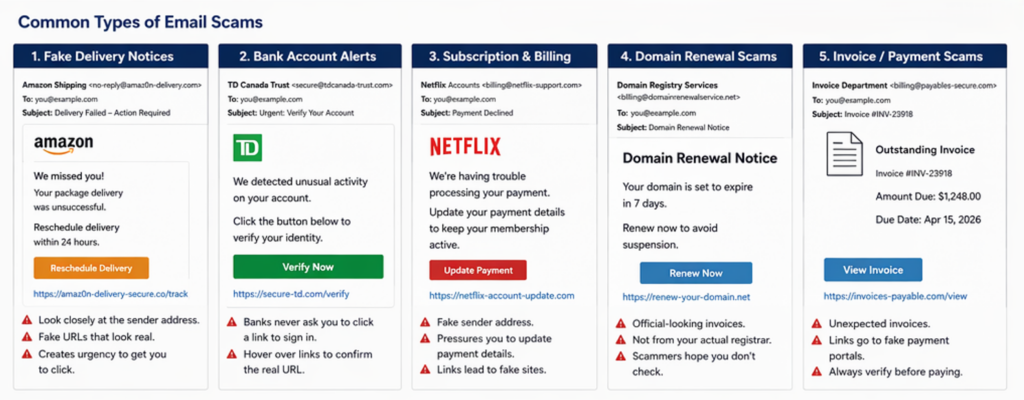The width and height of the screenshot is (1024, 400).
Task: Click the Amazon logo in delivery email
Action: [63, 146]
